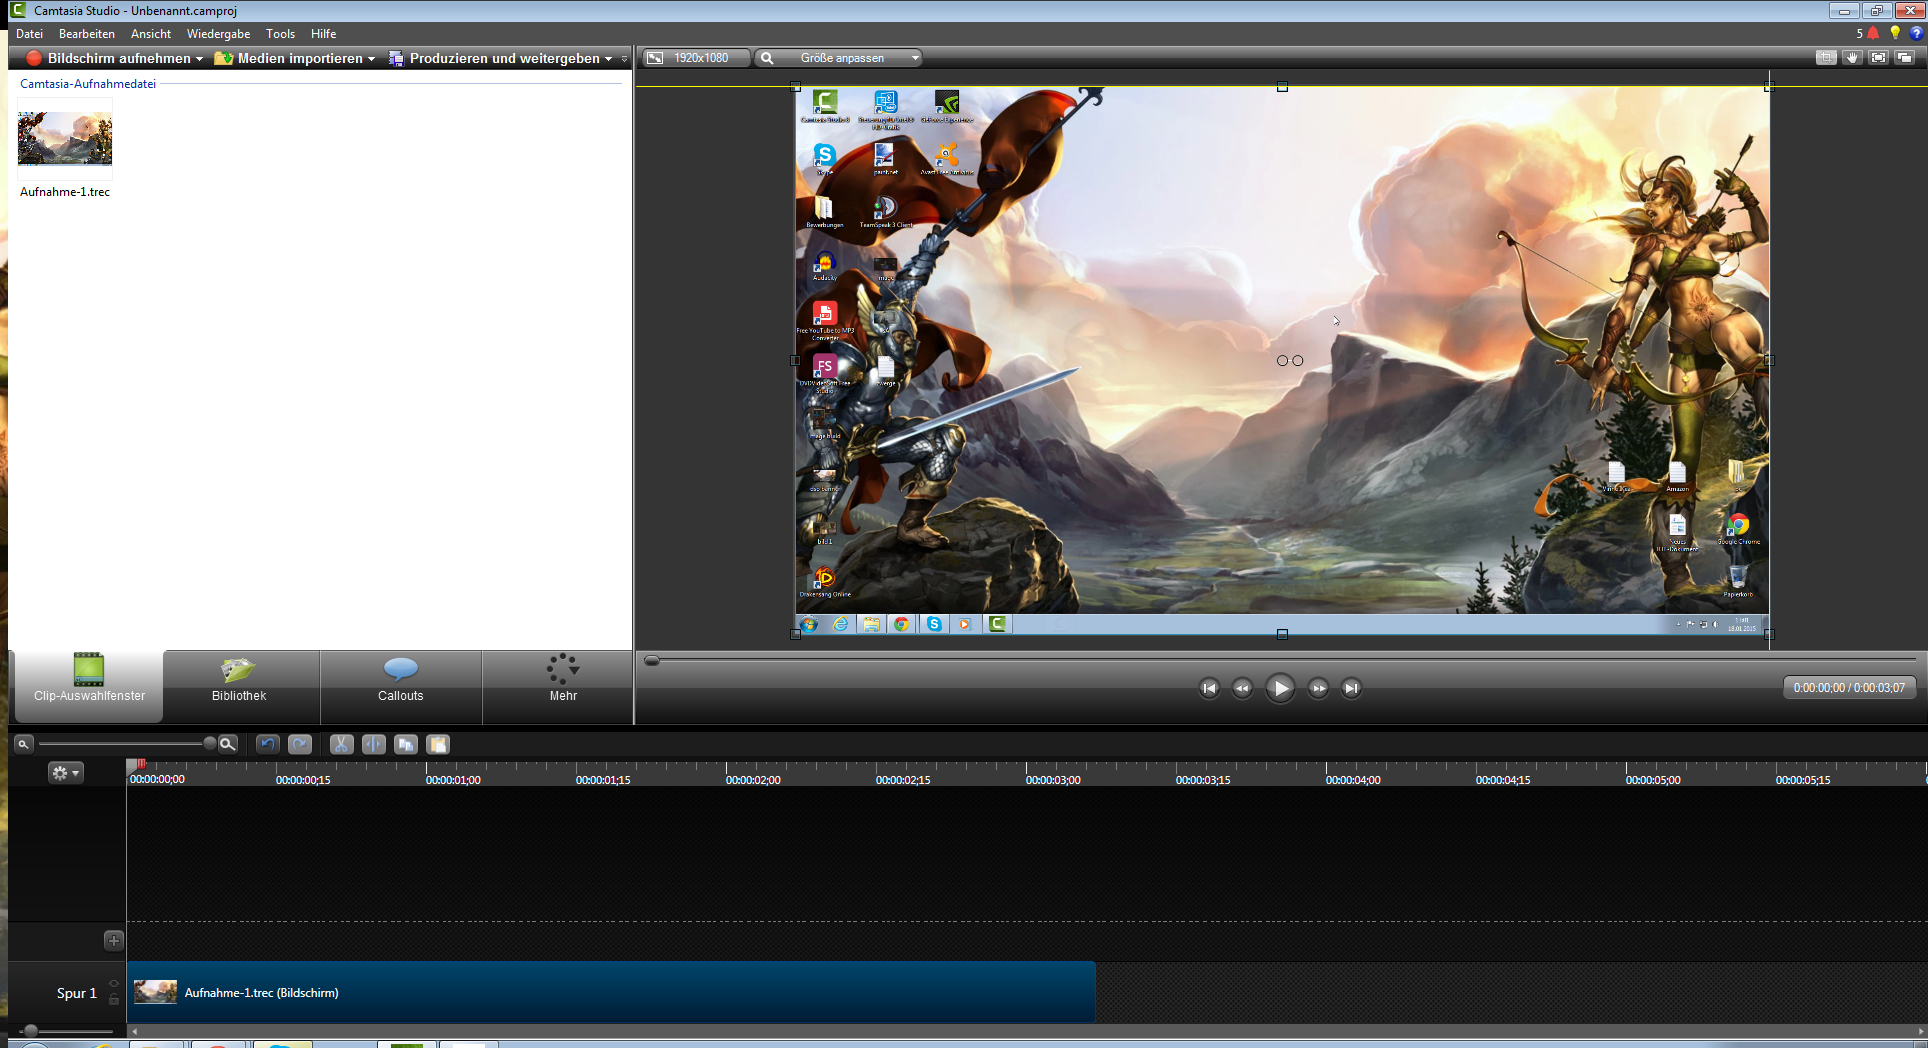Click the Paste clipboard icon
Image resolution: width=1928 pixels, height=1048 pixels.
click(438, 744)
